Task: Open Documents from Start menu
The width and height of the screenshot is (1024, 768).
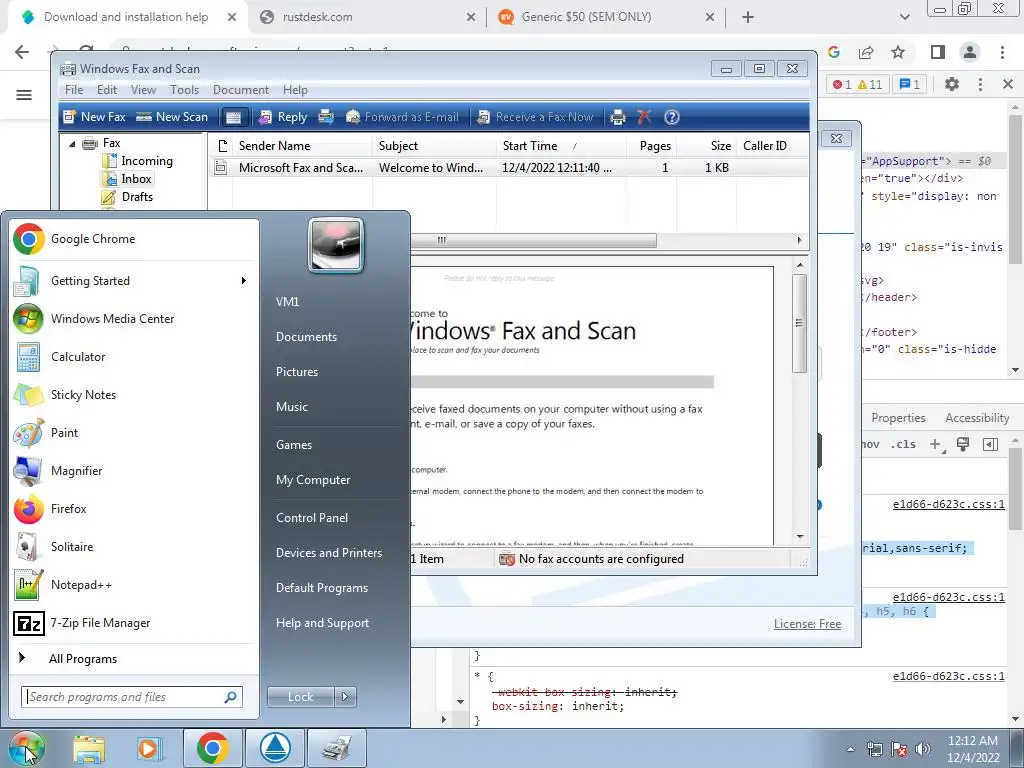Action: [306, 337]
